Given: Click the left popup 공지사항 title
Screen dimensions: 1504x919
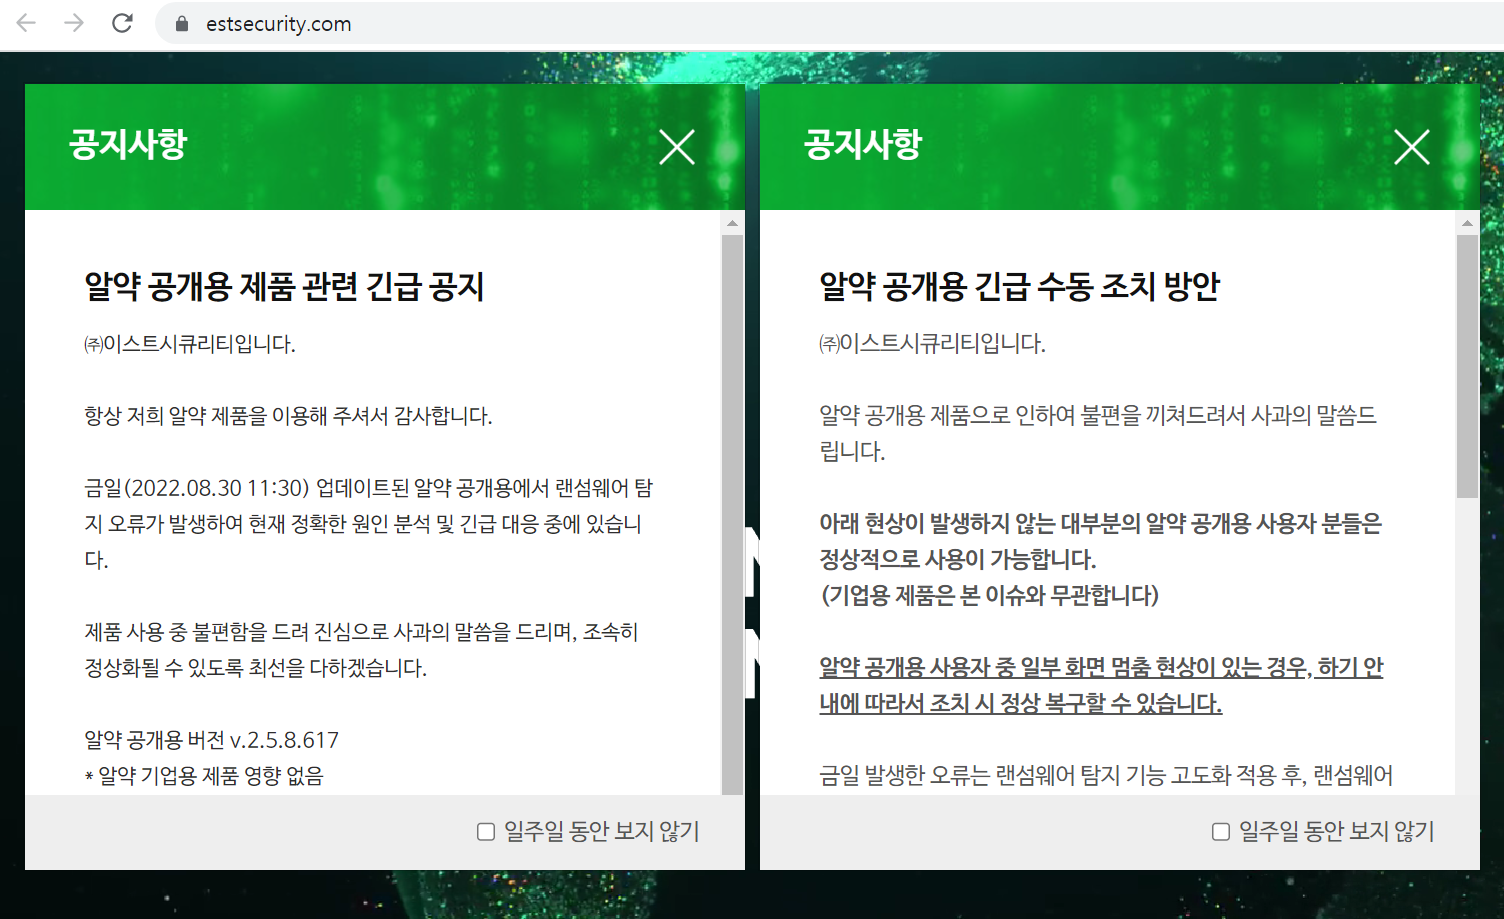Looking at the screenshot, I should [x=128, y=144].
